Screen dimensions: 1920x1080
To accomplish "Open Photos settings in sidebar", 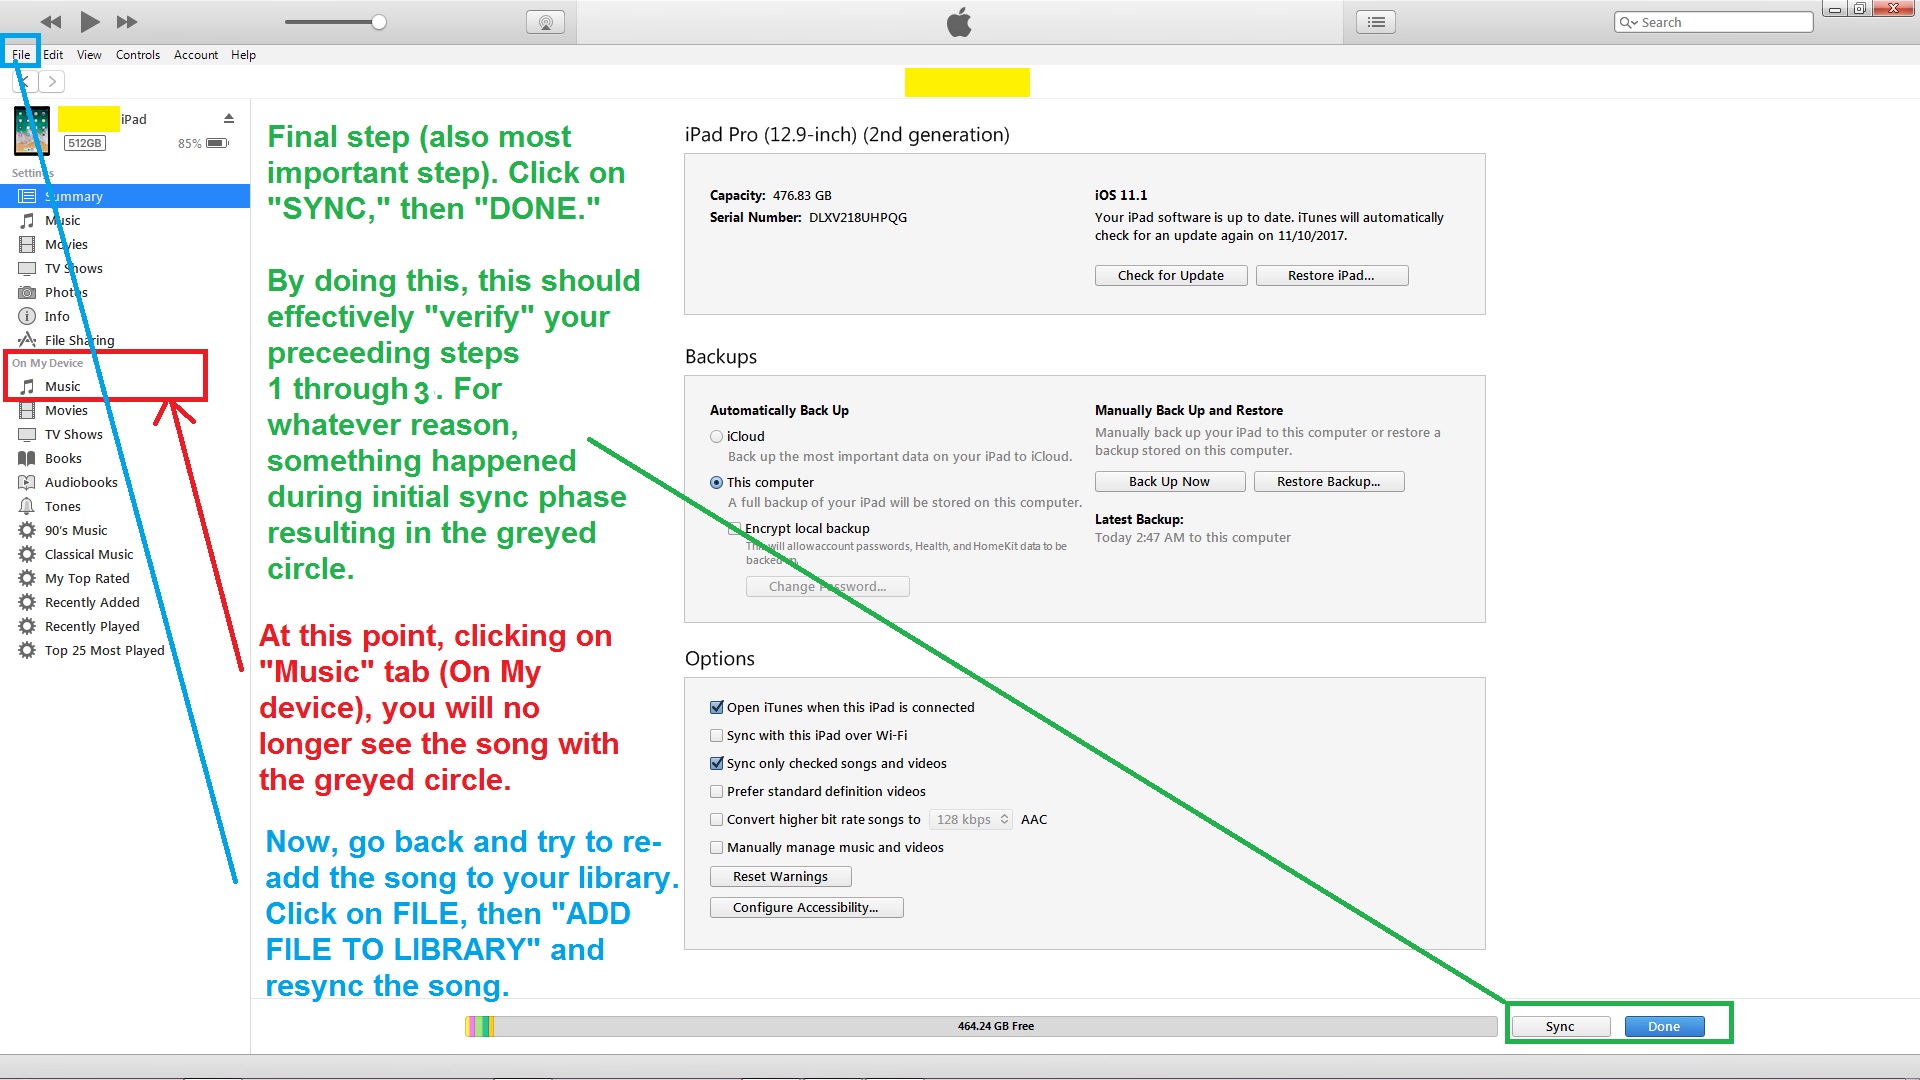I will click(x=66, y=292).
